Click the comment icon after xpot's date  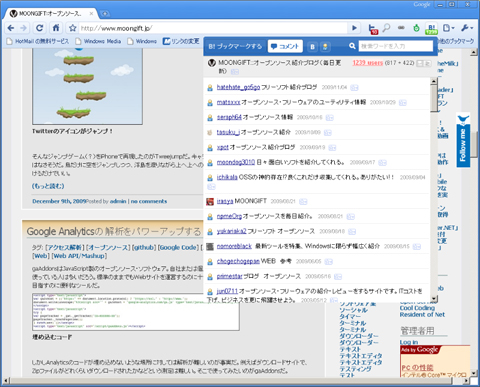[332, 148]
